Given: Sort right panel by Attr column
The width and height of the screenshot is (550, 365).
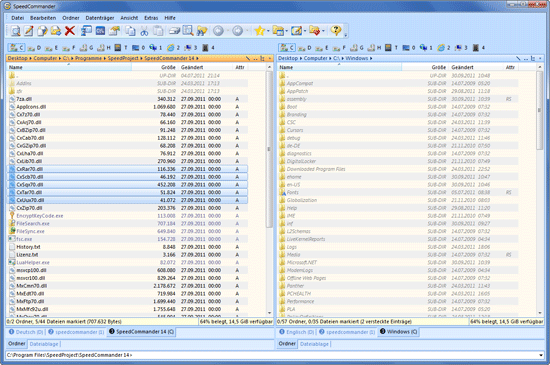Looking at the screenshot, I should 510,67.
